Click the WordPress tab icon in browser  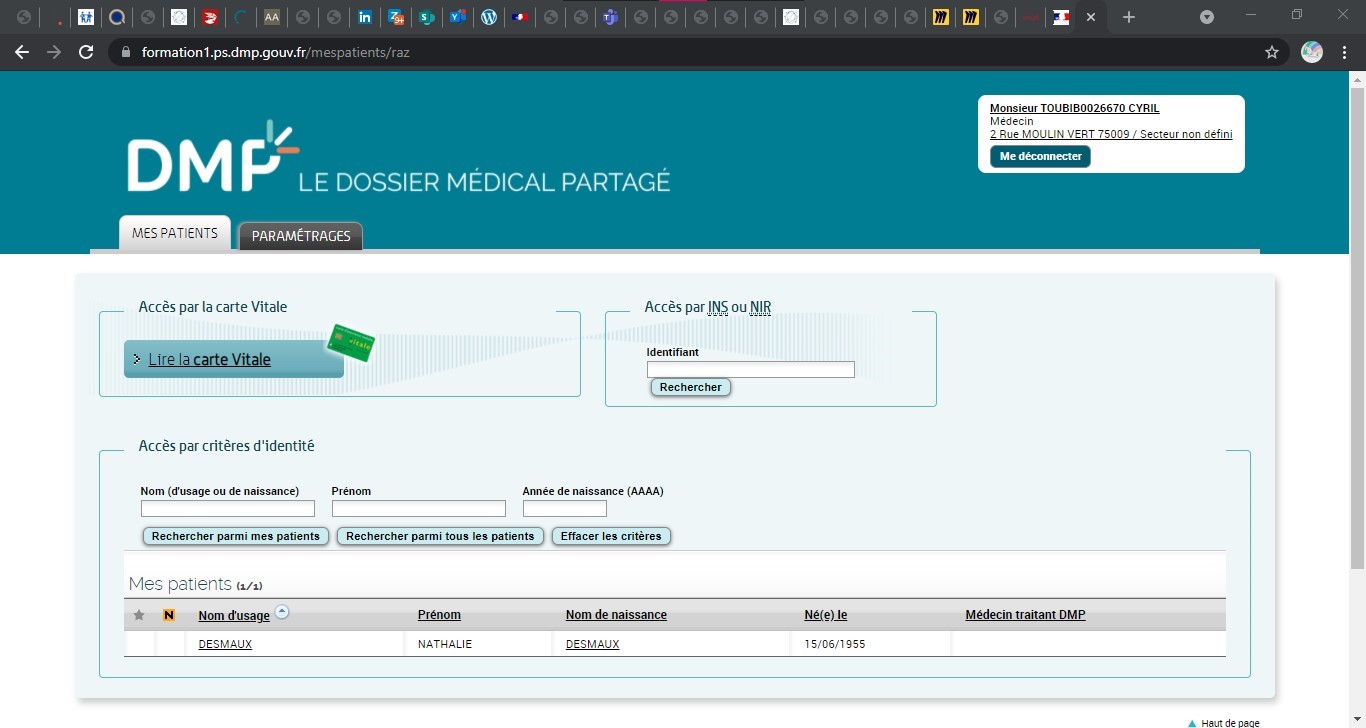coord(489,16)
